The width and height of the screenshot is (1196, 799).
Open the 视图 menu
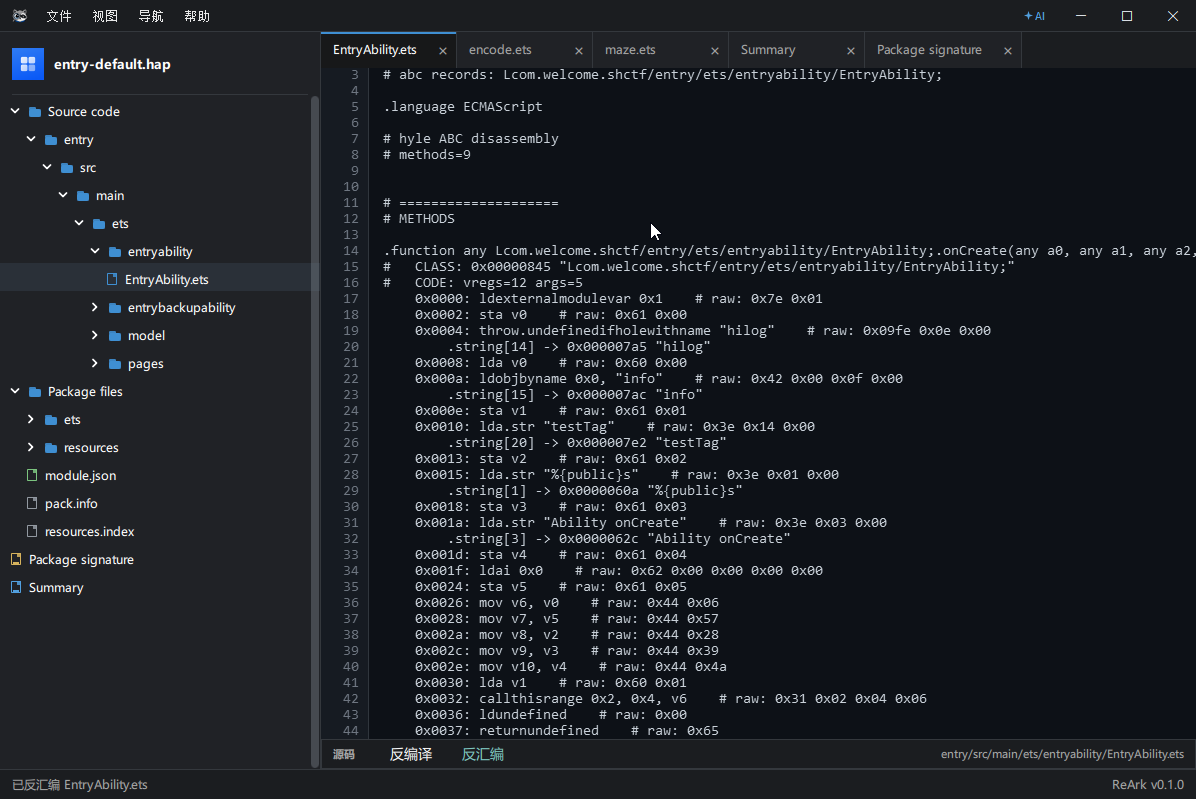point(104,16)
